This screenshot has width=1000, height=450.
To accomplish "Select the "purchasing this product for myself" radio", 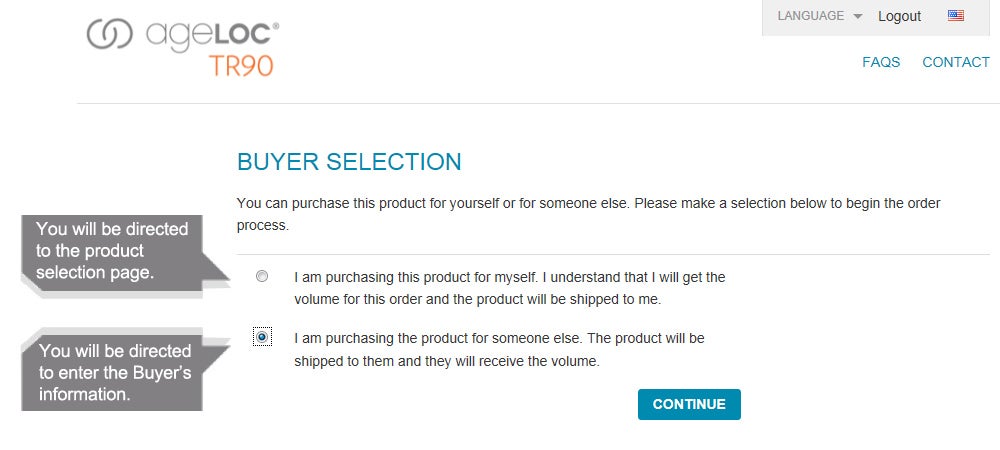I will (262, 276).
